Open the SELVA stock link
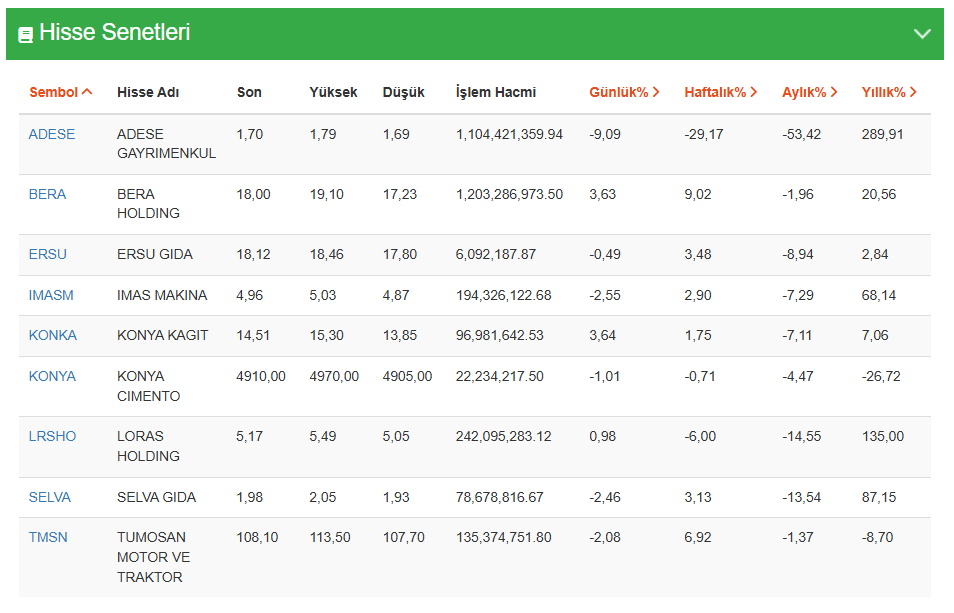The height and width of the screenshot is (613, 954). [x=50, y=497]
